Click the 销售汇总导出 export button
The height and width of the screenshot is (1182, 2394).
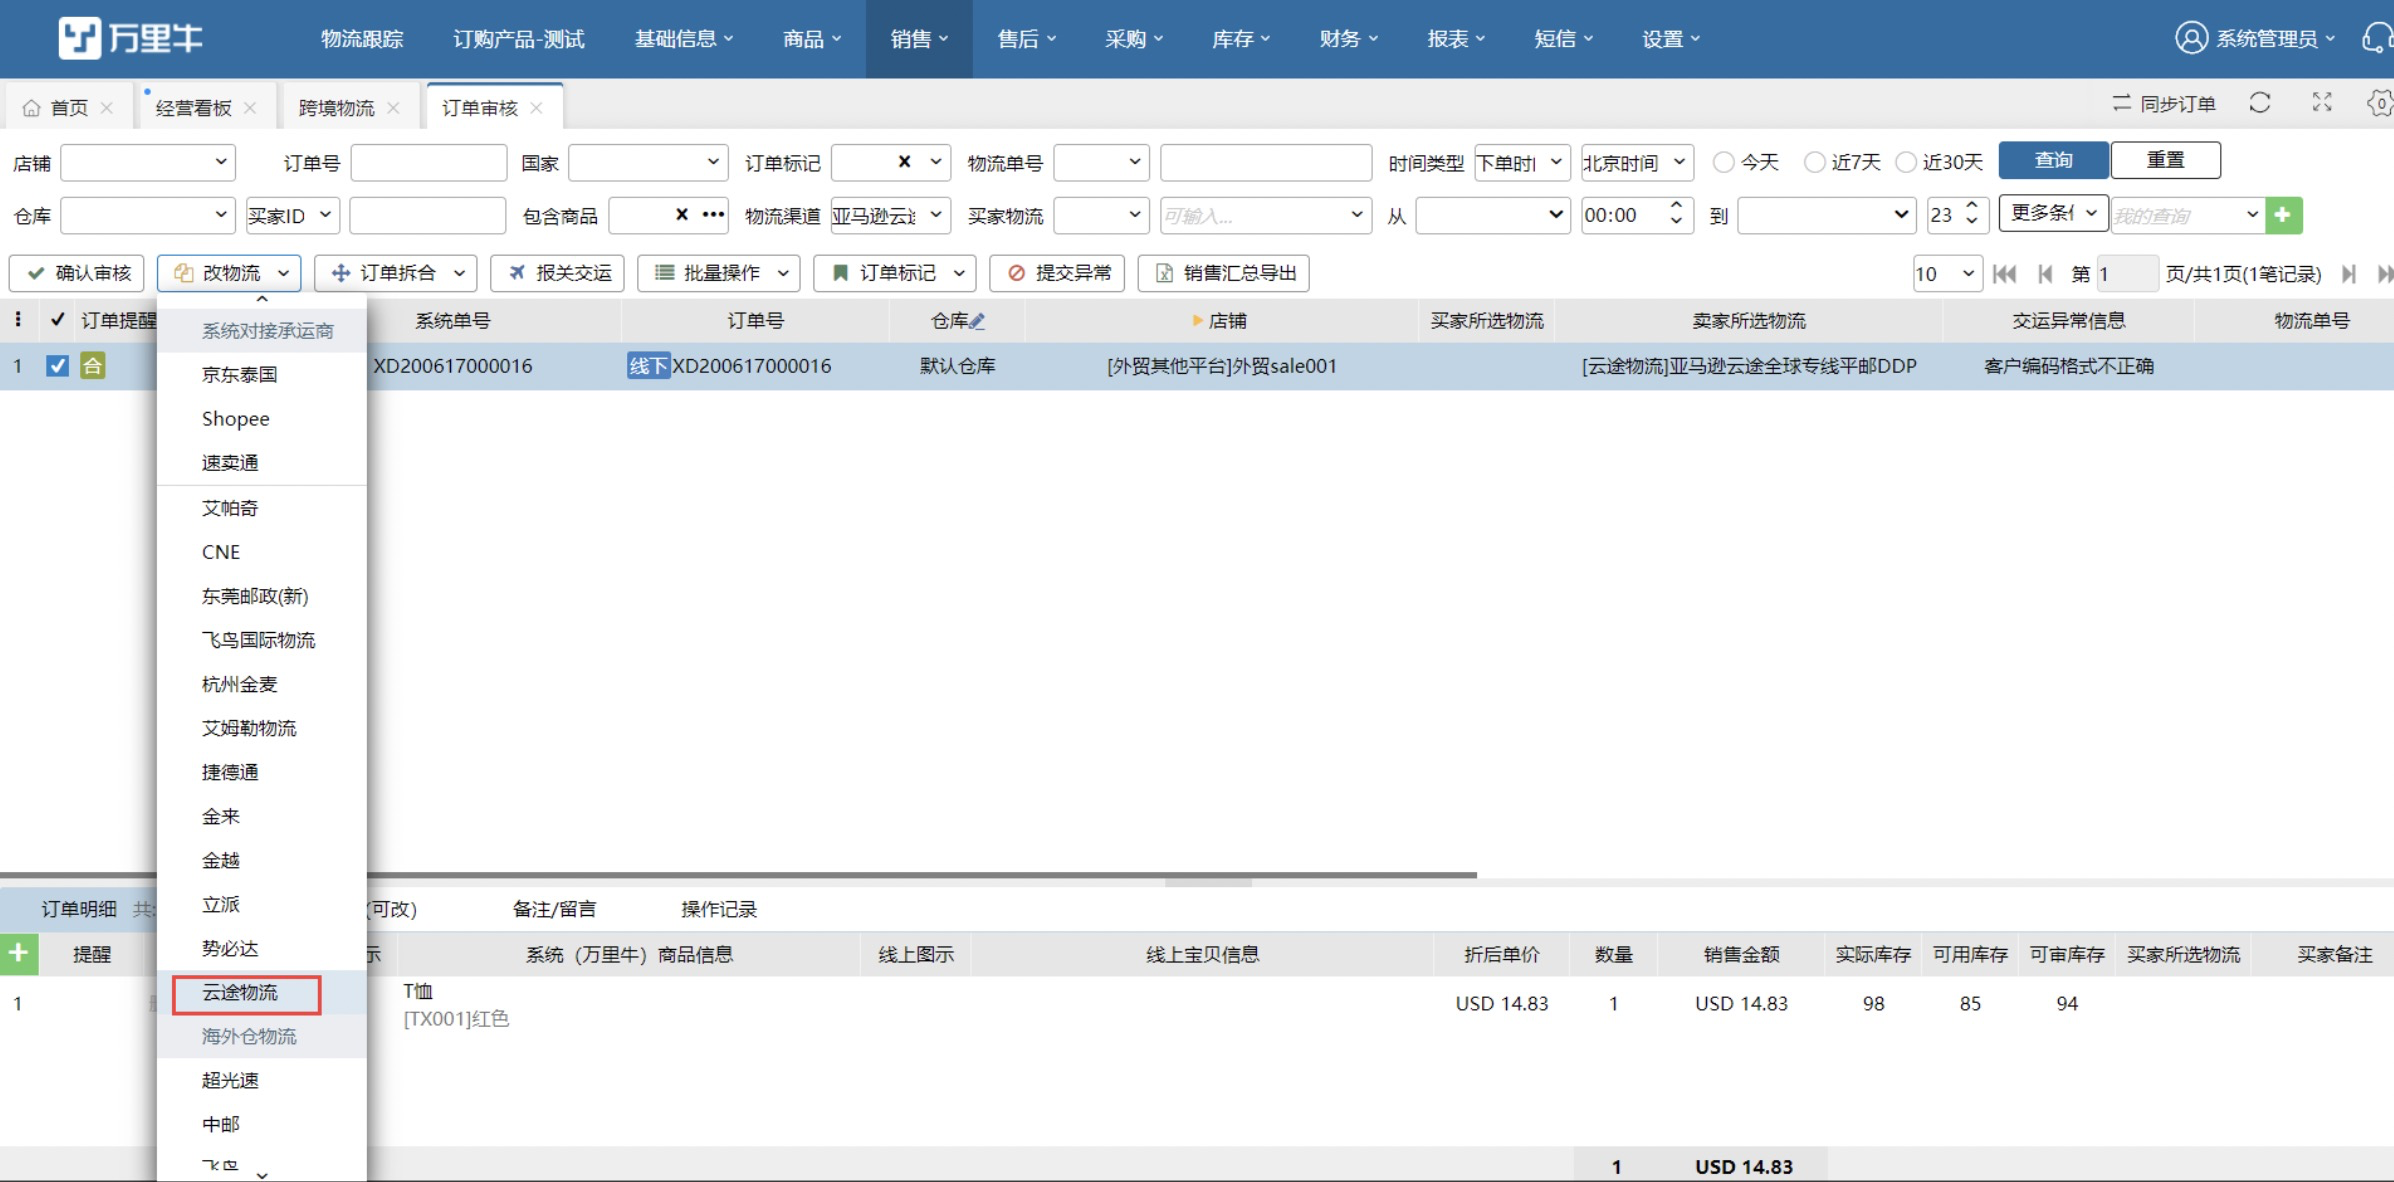pyautogui.click(x=1224, y=273)
